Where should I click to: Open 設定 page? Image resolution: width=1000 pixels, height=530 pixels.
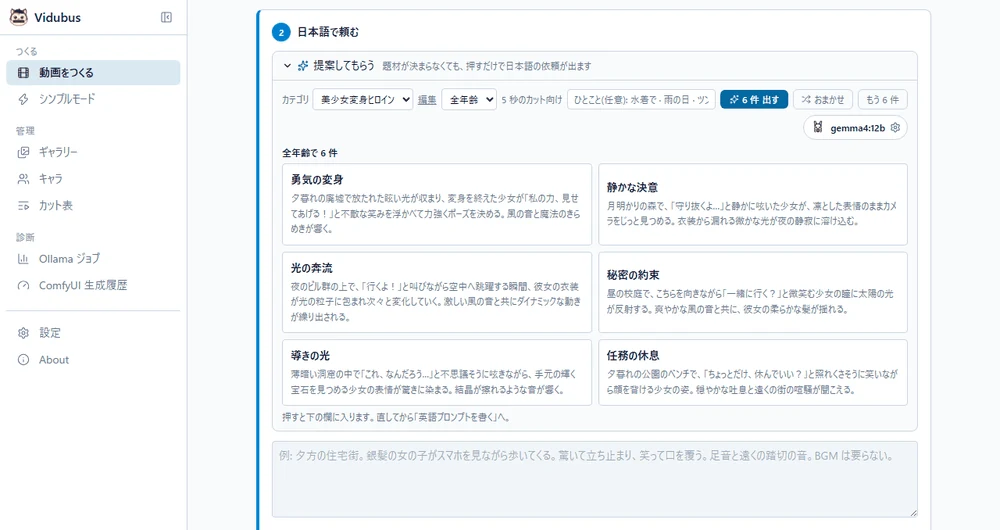(x=93, y=333)
